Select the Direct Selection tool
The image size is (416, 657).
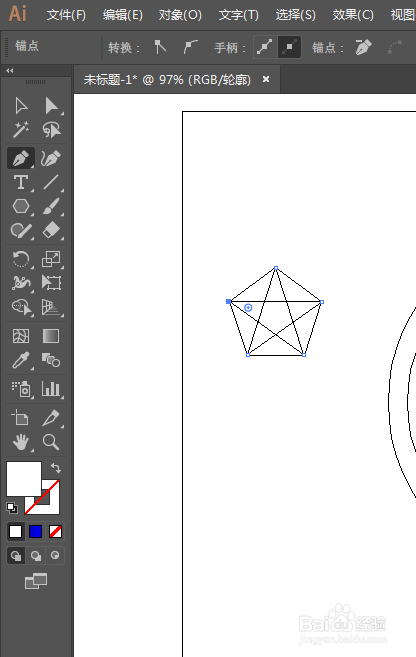pos(51,106)
